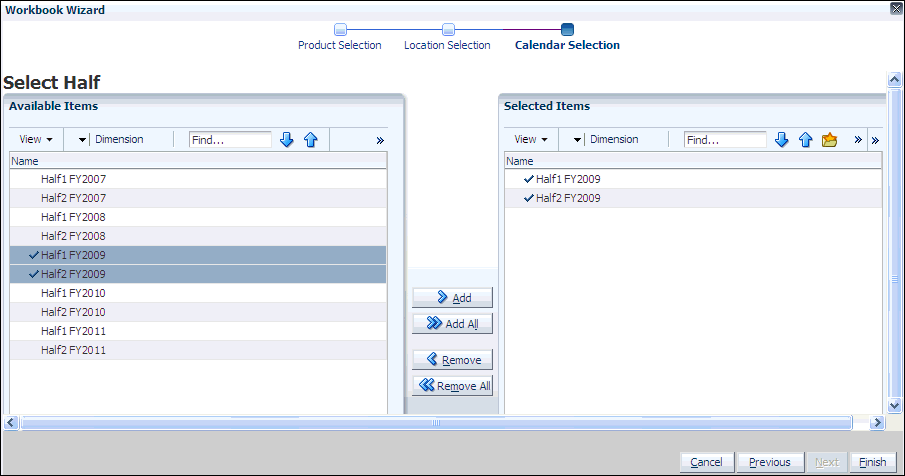The image size is (905, 476).
Task: Click the Add All button
Action: (x=452, y=324)
